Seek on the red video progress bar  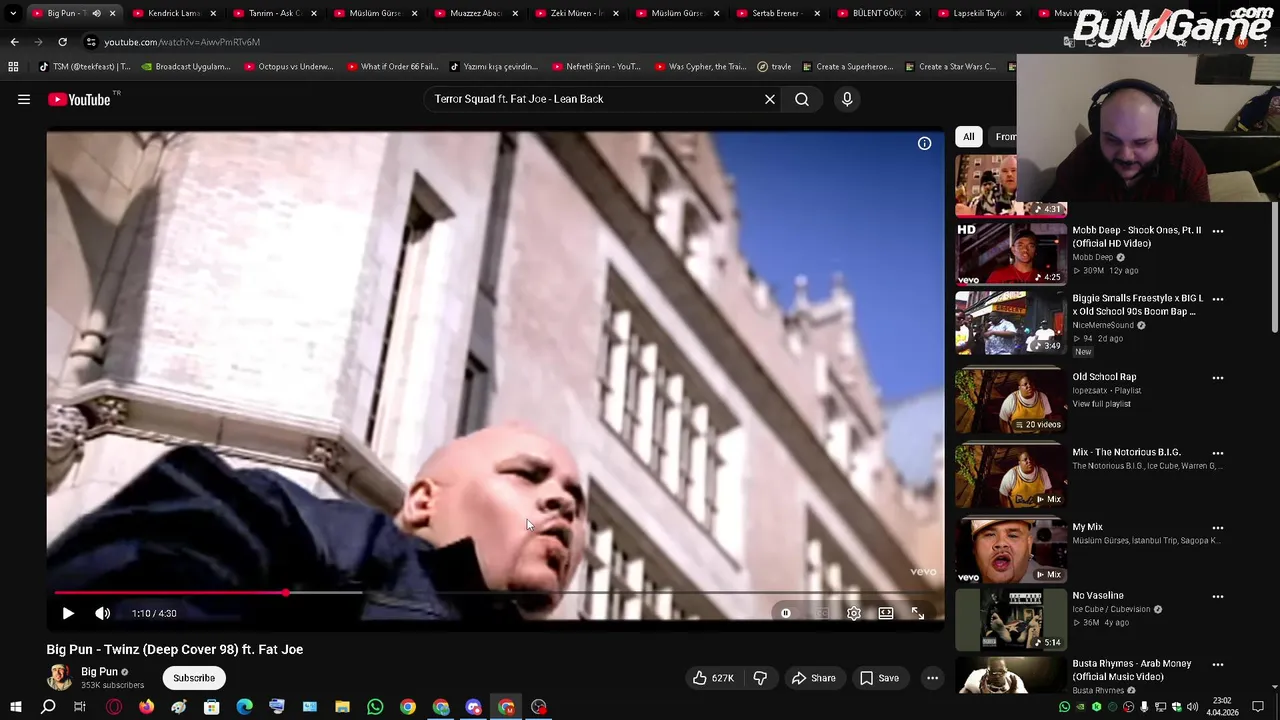click(x=495, y=593)
